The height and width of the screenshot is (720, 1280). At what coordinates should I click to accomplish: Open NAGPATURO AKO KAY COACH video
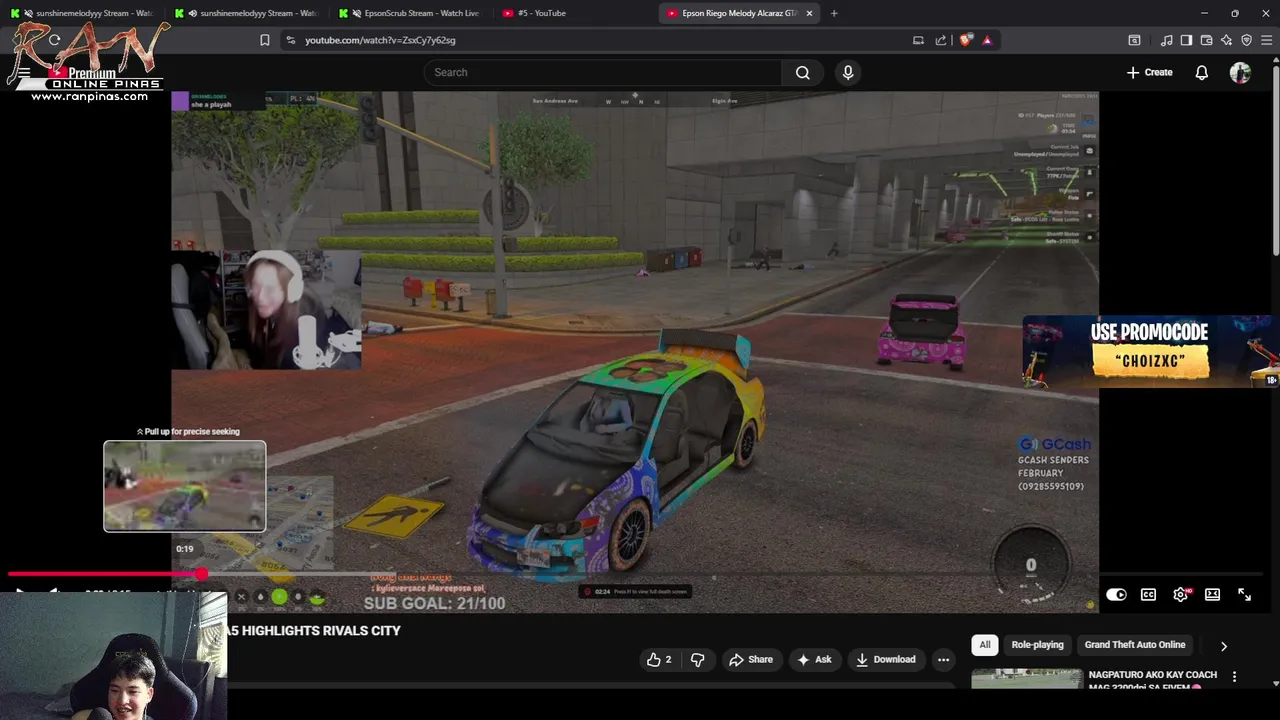click(1152, 680)
